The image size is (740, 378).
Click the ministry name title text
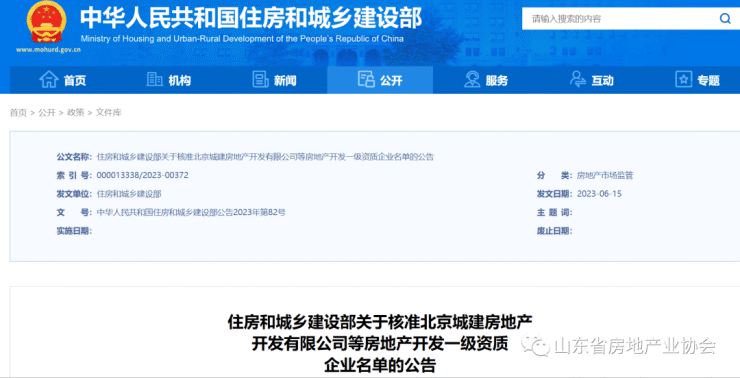(251, 19)
